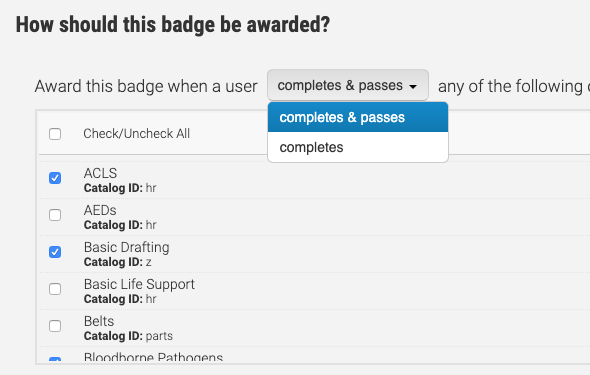Uncheck the Basic Drafting checkbox

click(x=55, y=252)
